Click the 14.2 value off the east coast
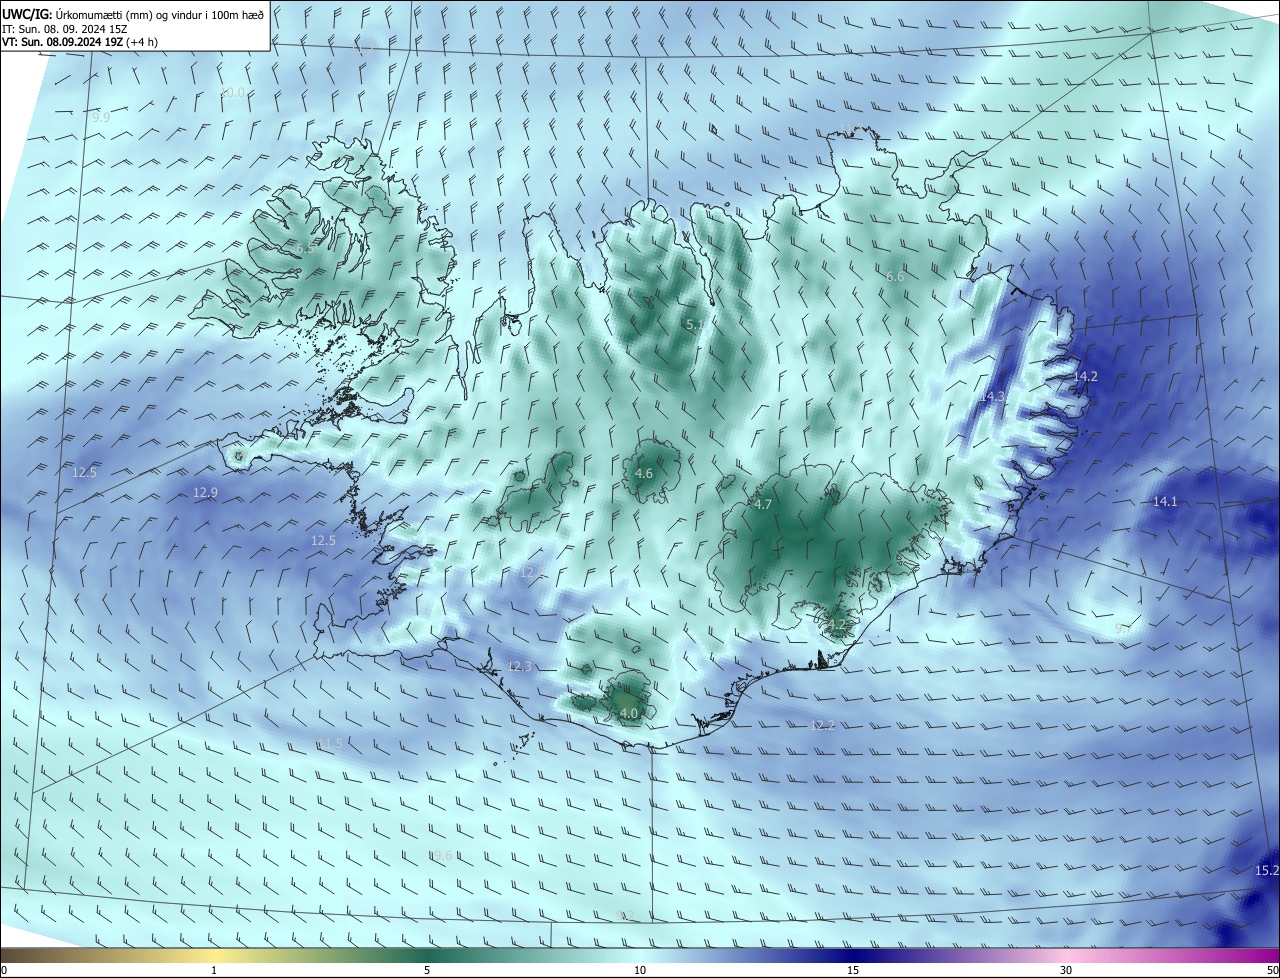 (x=1085, y=377)
